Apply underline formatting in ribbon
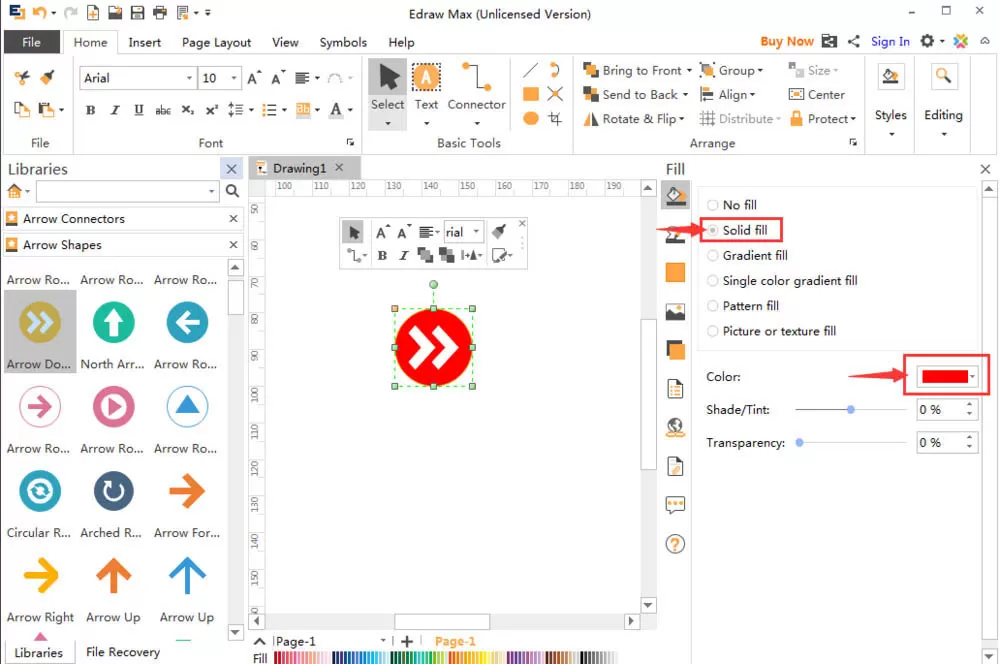This screenshot has height=664, width=1000. click(x=138, y=110)
